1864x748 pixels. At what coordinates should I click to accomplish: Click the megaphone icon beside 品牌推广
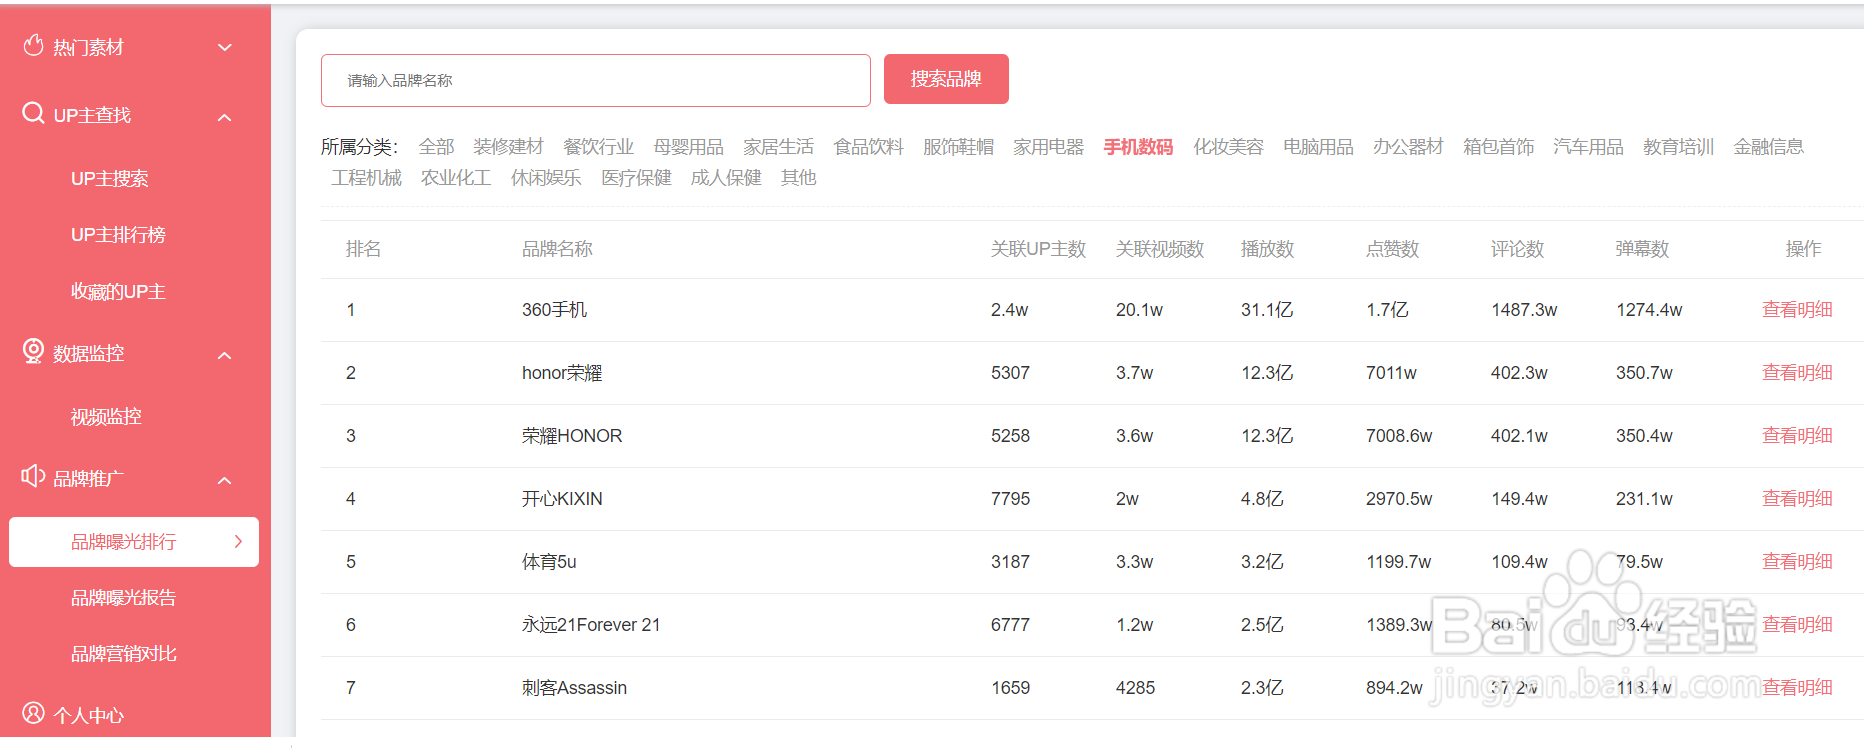[x=33, y=476]
